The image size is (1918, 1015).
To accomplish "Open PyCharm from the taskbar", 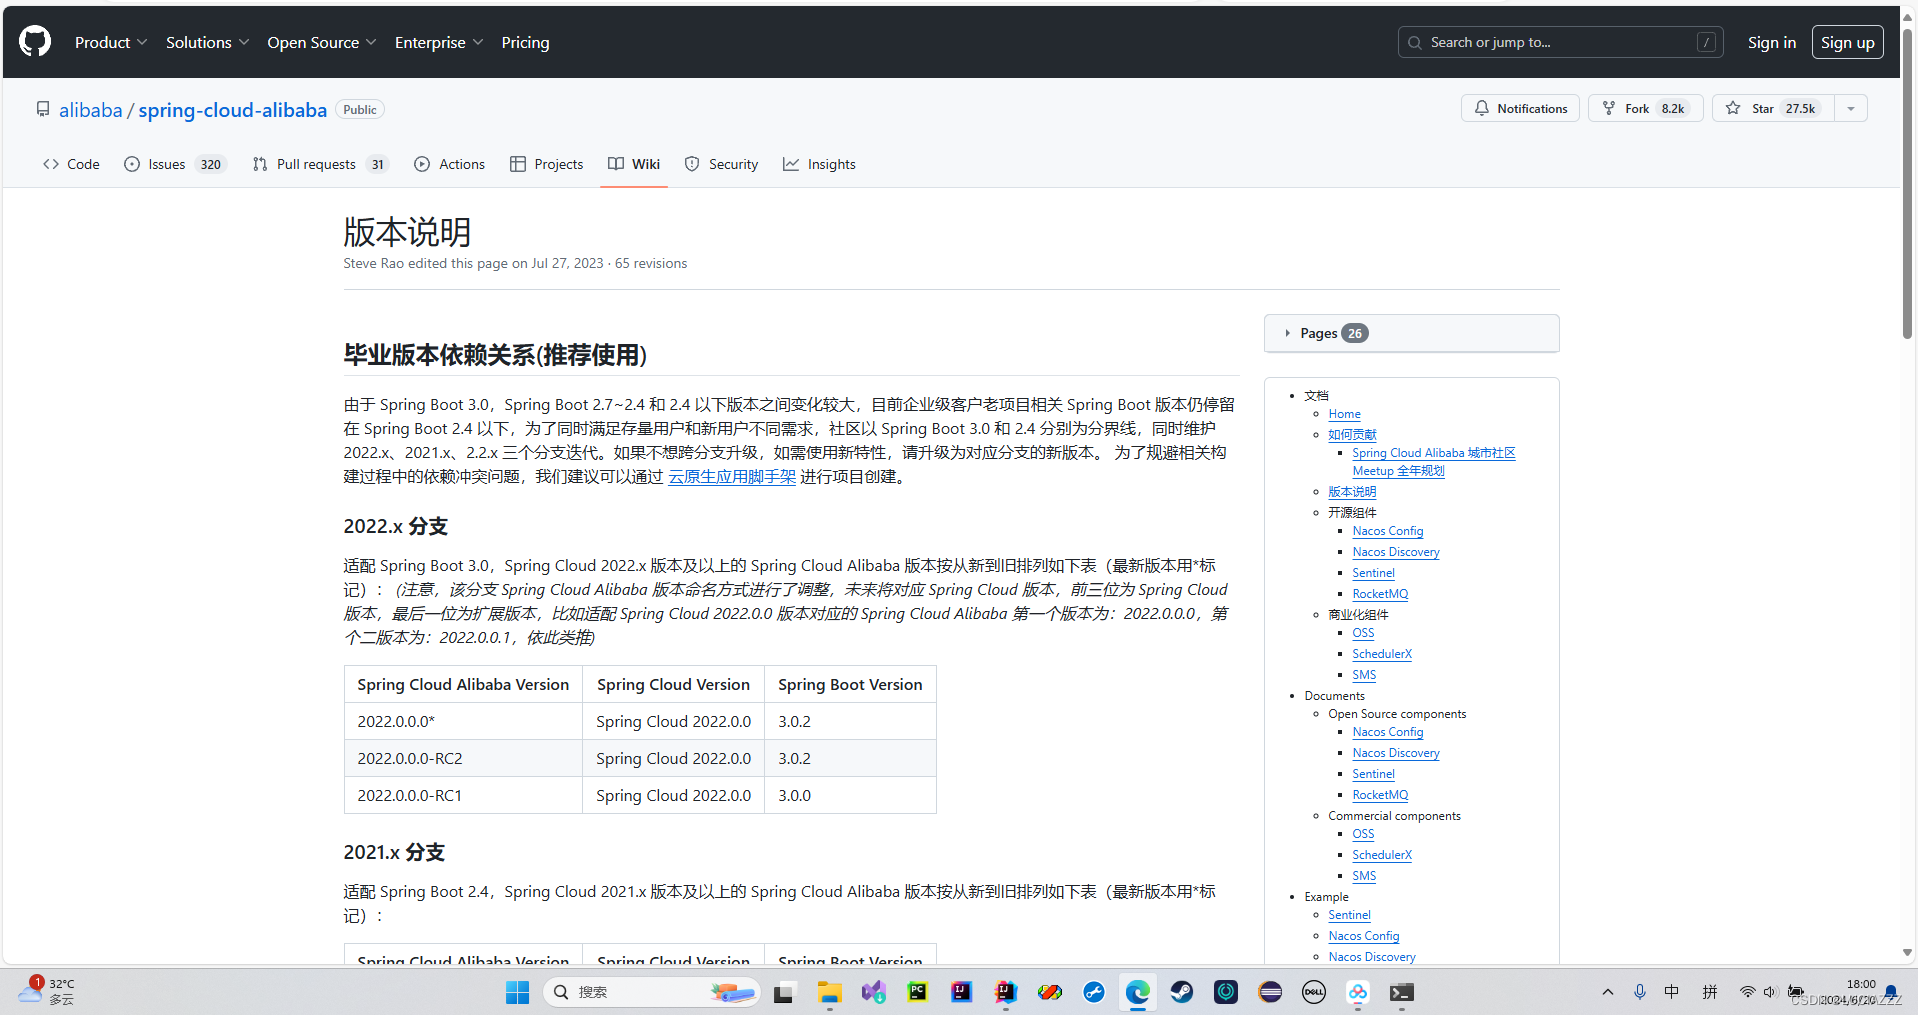I will tap(917, 992).
